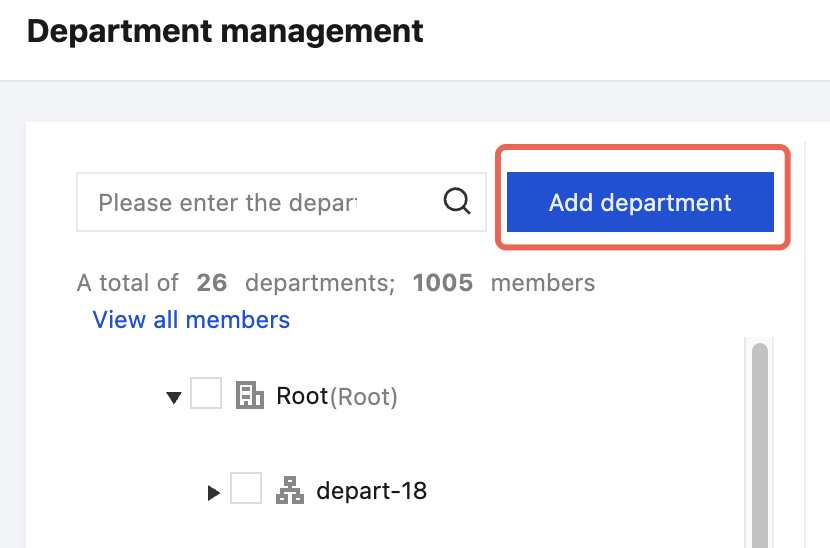
Task: Open the View all members link
Action: coord(191,320)
